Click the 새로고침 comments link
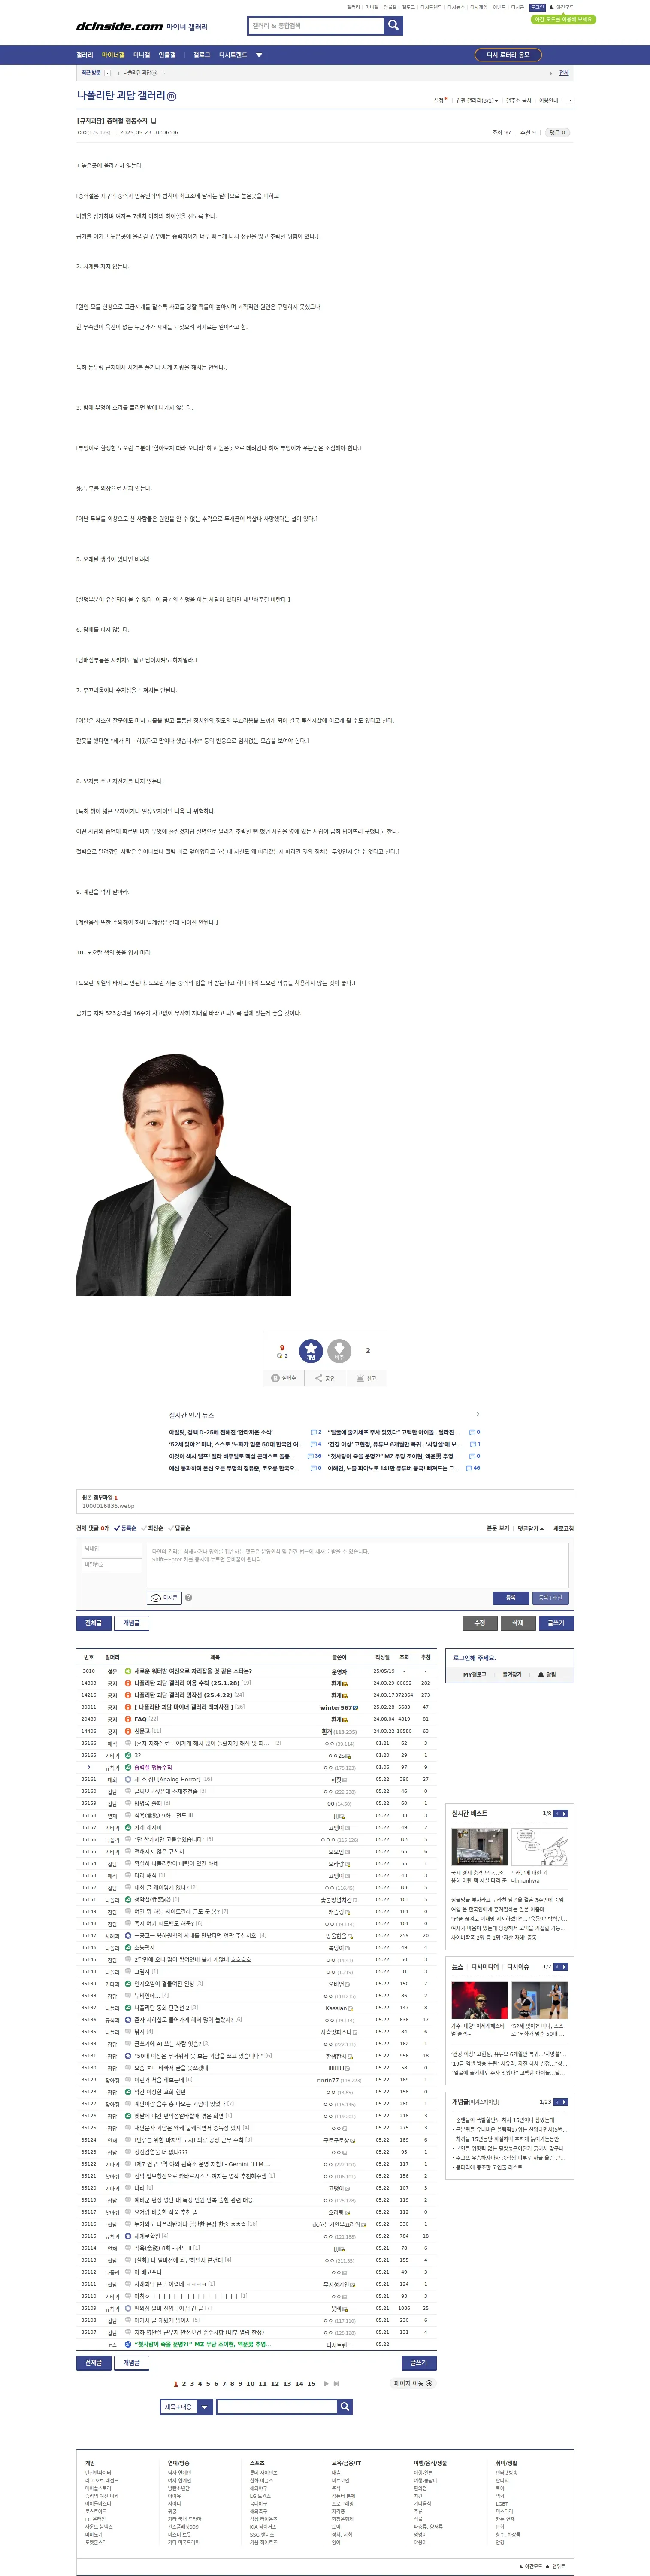650x2576 pixels. point(564,1528)
